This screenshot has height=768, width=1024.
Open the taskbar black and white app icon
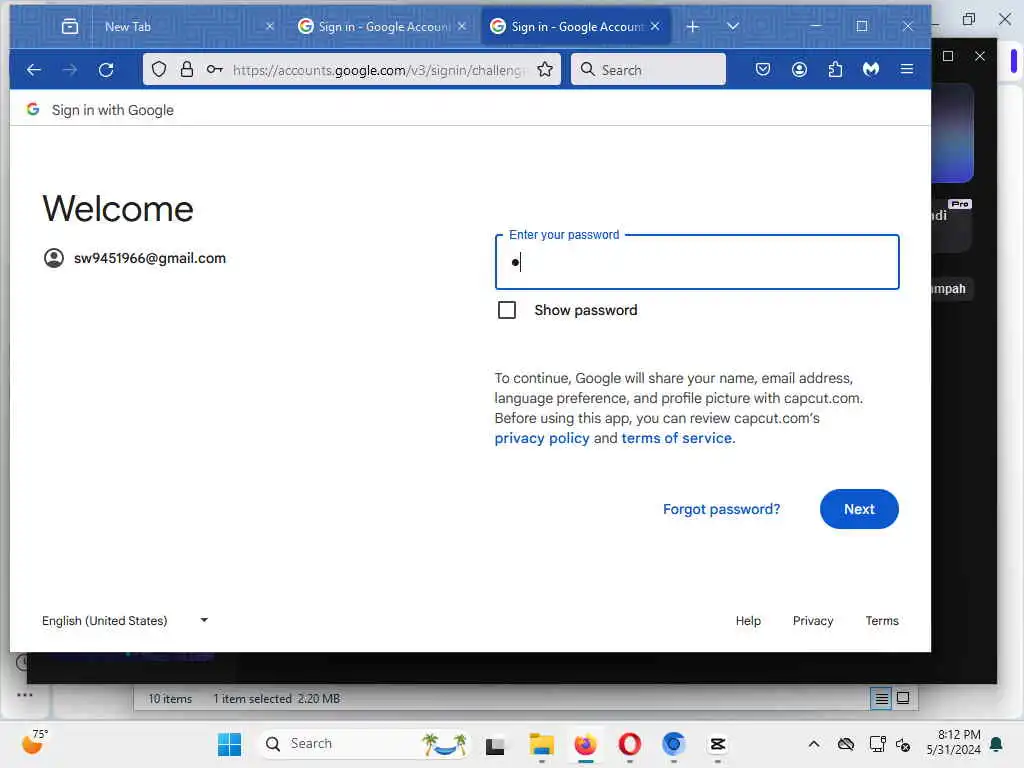495,745
